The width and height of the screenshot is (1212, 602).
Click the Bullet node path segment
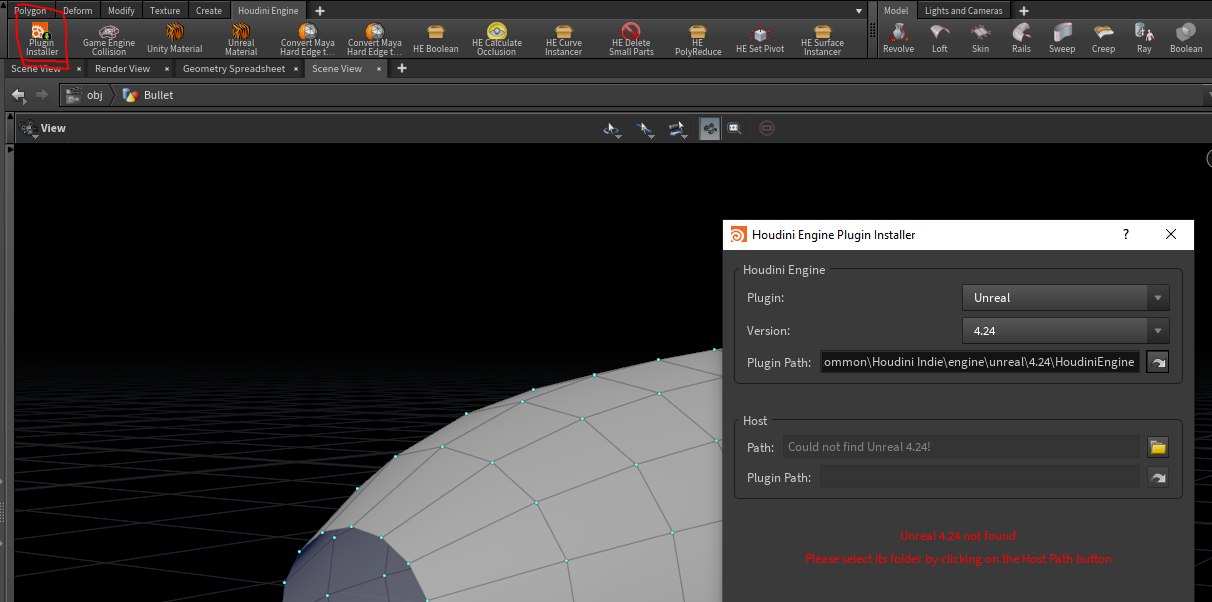tap(147, 95)
